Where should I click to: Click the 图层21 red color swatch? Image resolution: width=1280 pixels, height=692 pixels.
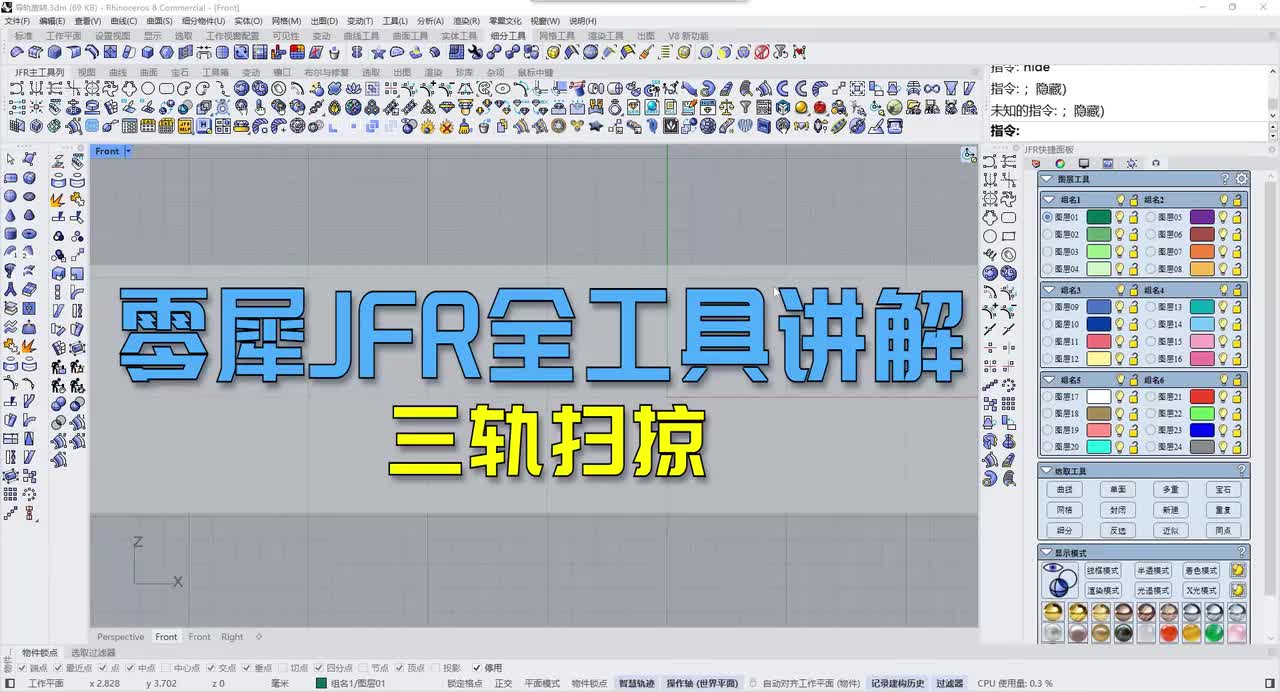click(1202, 397)
